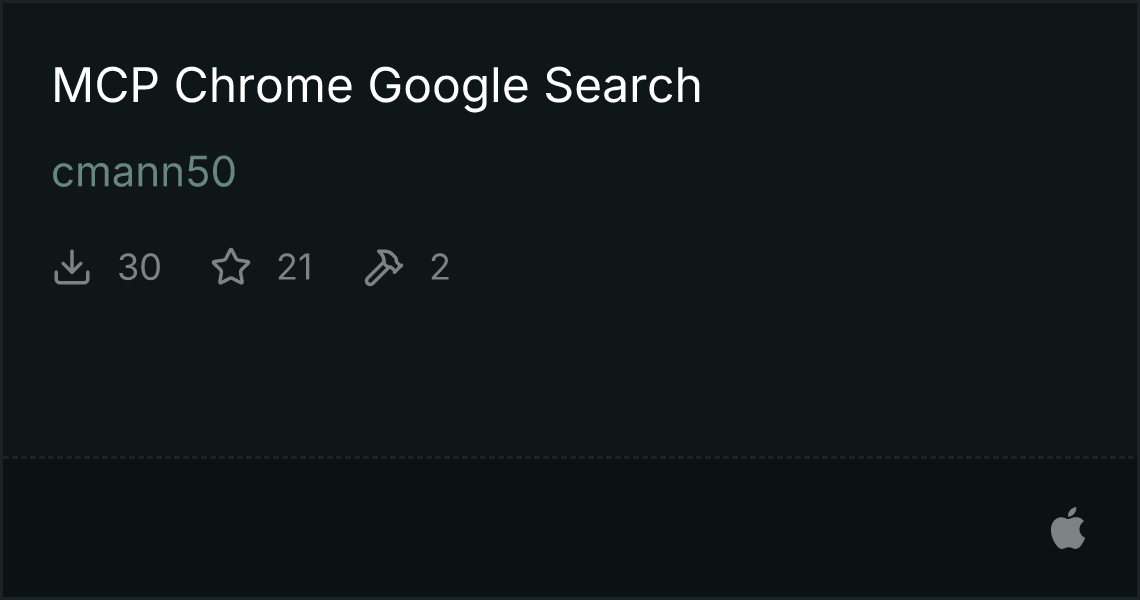Open the MCP Chrome Google Search title
The width and height of the screenshot is (1140, 600).
coord(376,86)
